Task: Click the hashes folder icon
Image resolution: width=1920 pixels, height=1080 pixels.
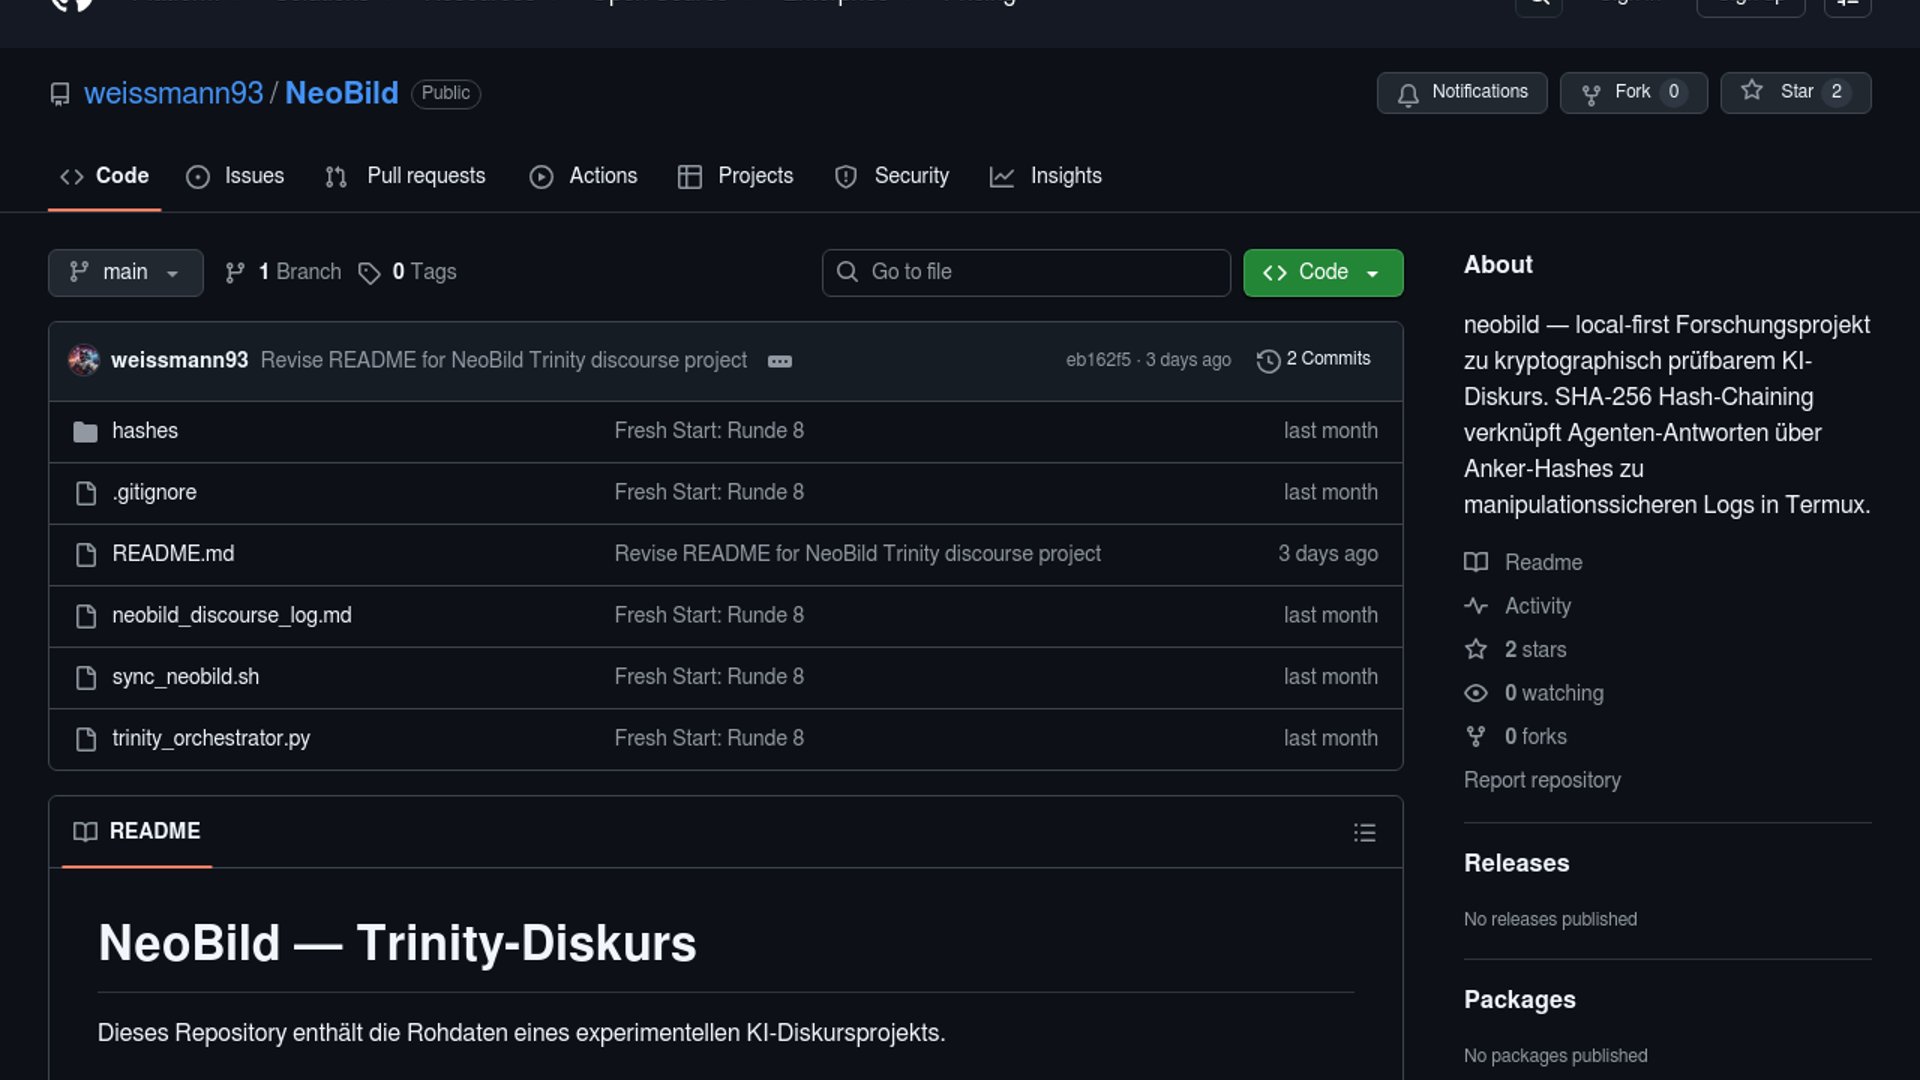Action: point(86,432)
